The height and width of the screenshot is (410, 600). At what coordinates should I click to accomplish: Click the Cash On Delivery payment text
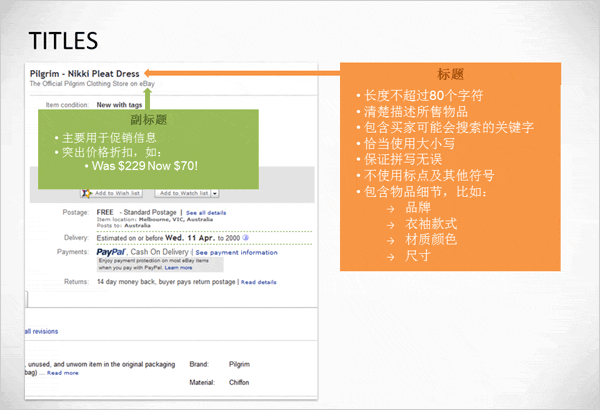160,252
